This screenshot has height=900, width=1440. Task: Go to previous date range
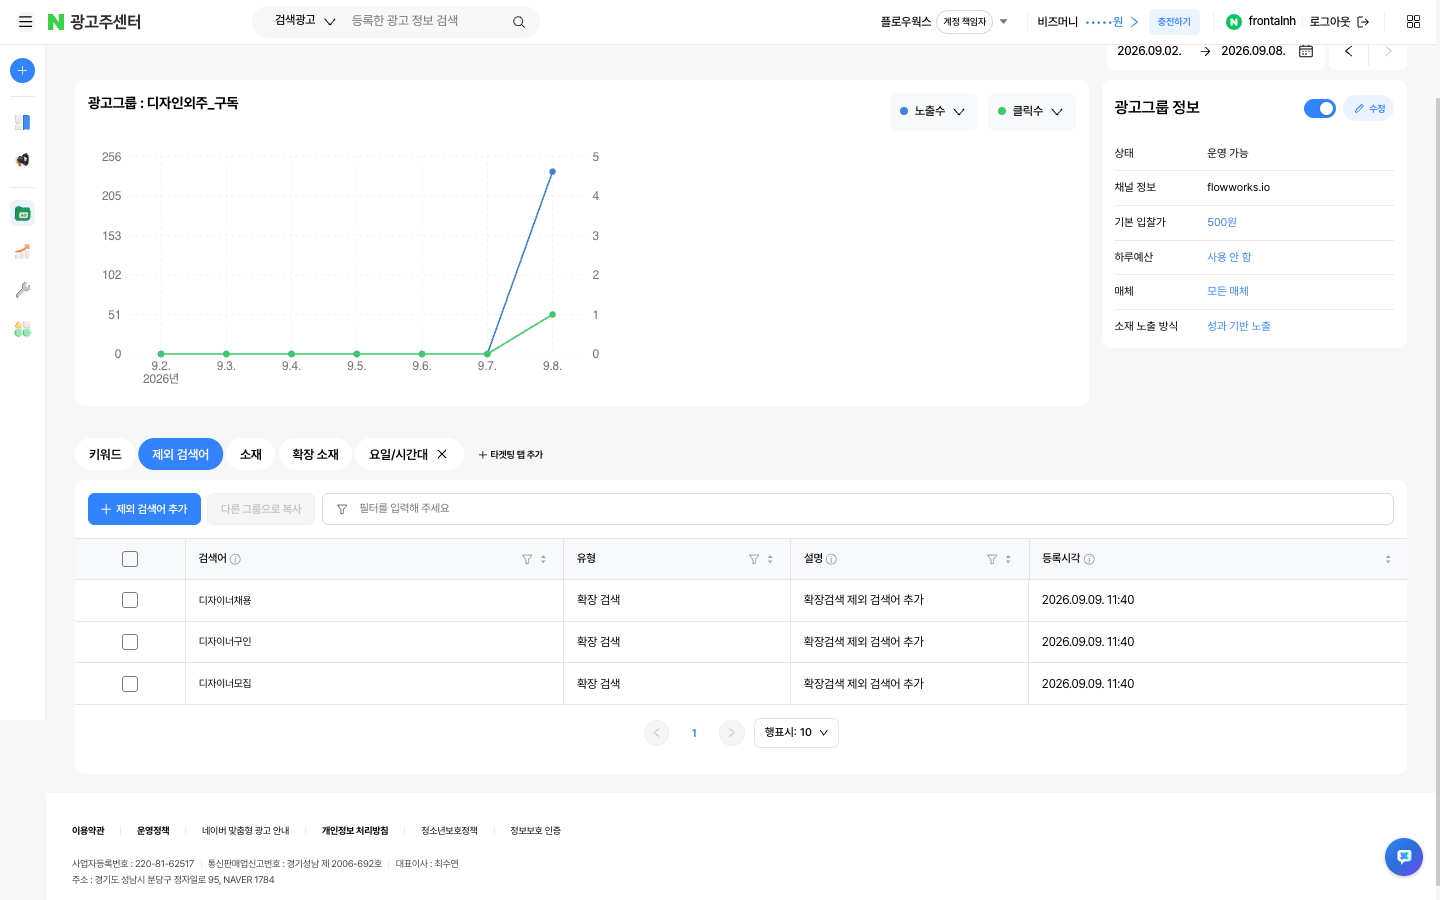point(1348,51)
